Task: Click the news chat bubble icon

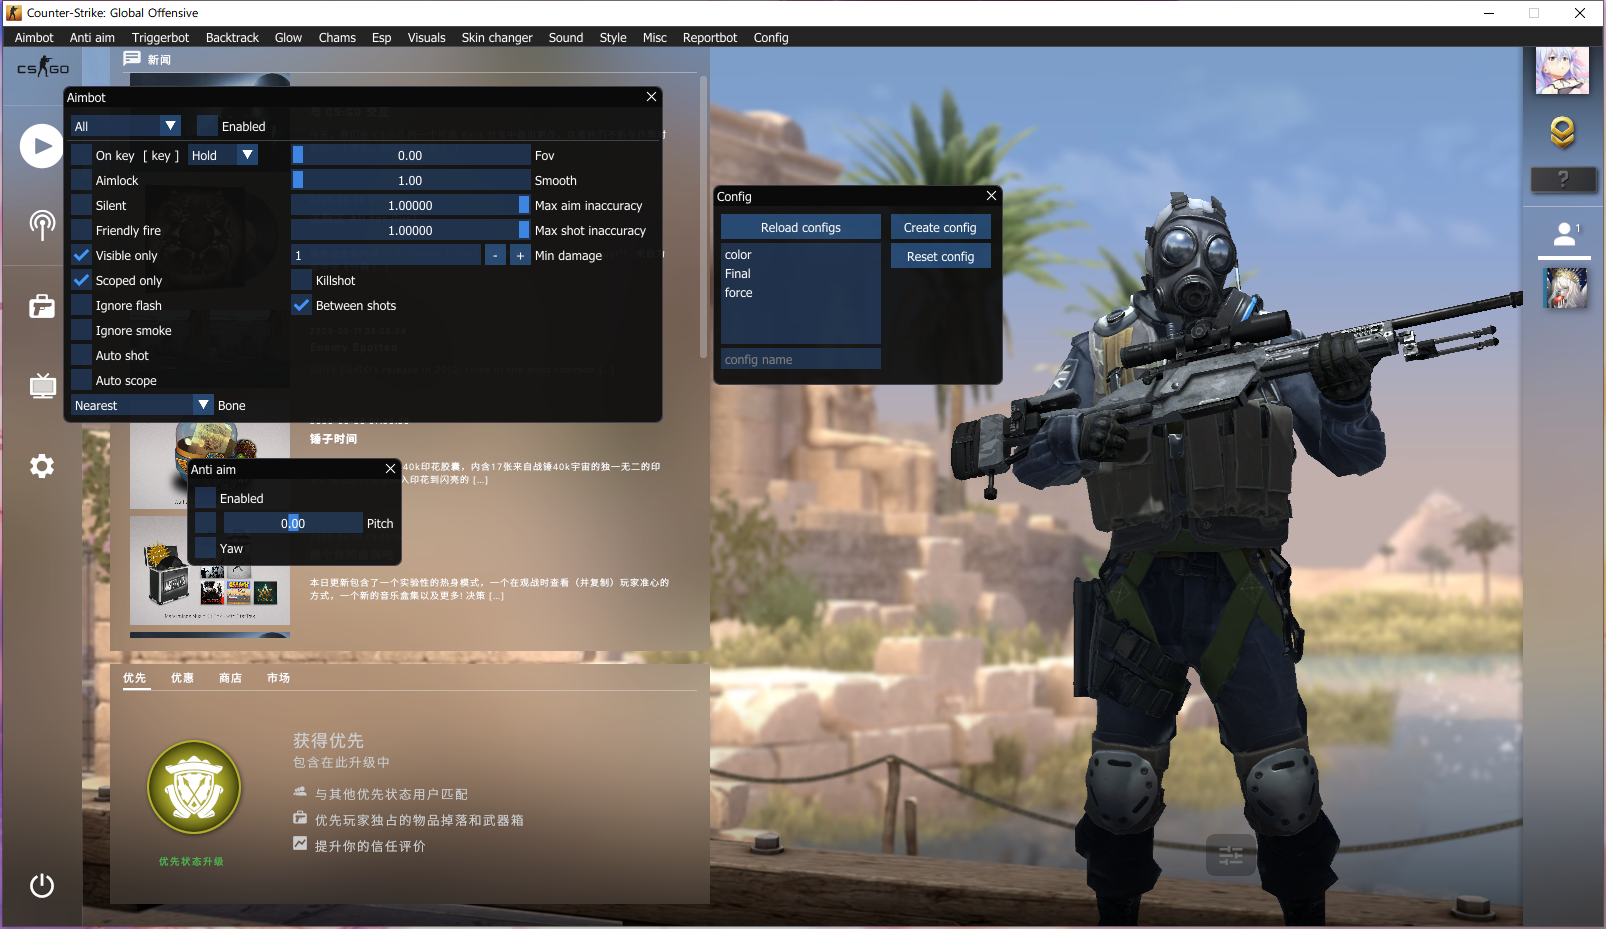Action: pos(132,59)
